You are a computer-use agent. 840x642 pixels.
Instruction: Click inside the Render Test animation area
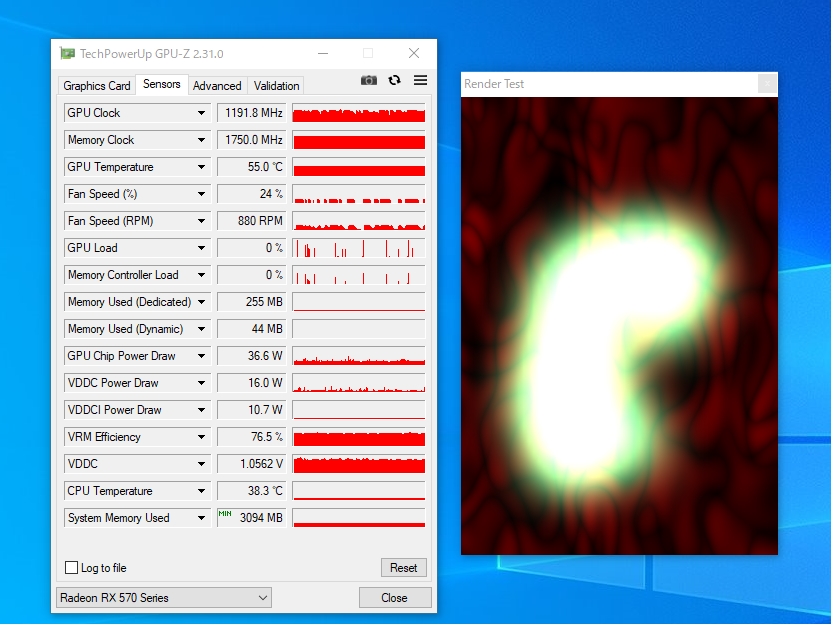click(619, 326)
